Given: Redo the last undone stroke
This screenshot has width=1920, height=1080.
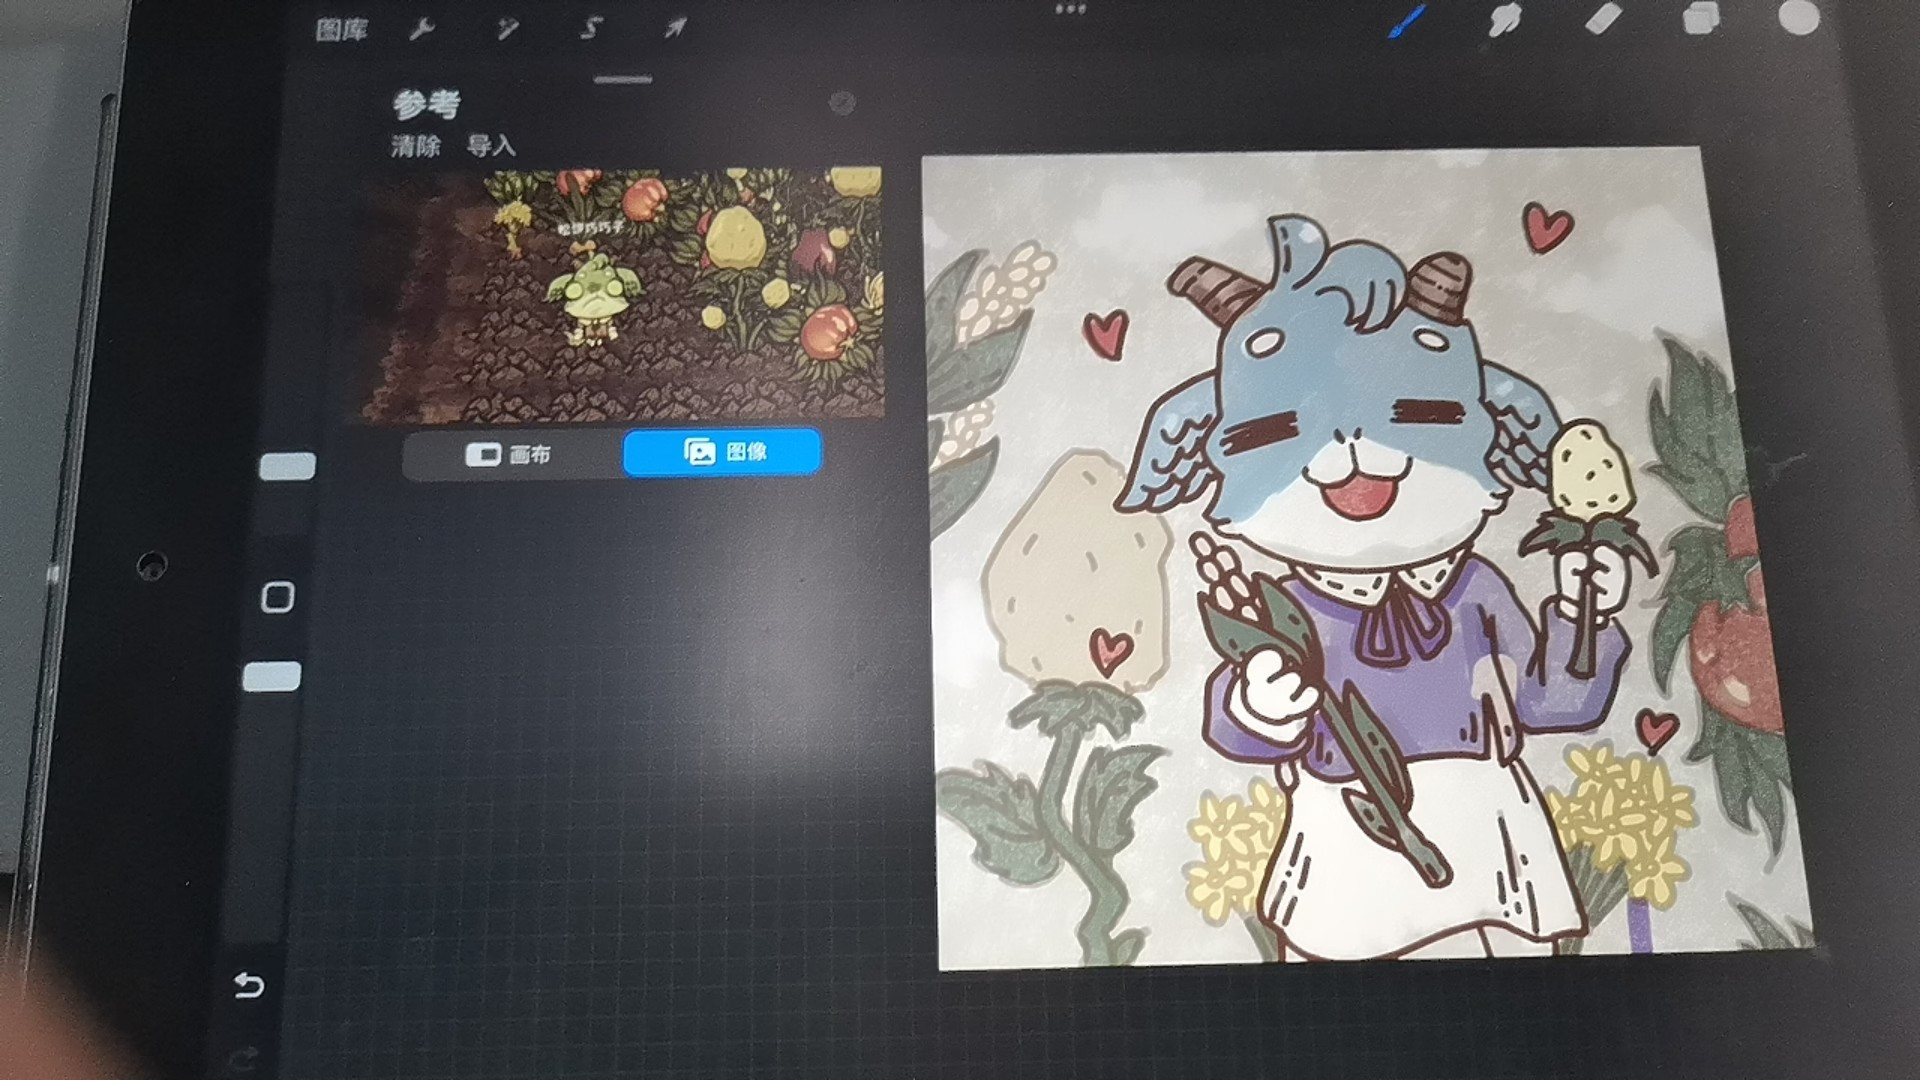Looking at the screenshot, I should tap(243, 1060).
